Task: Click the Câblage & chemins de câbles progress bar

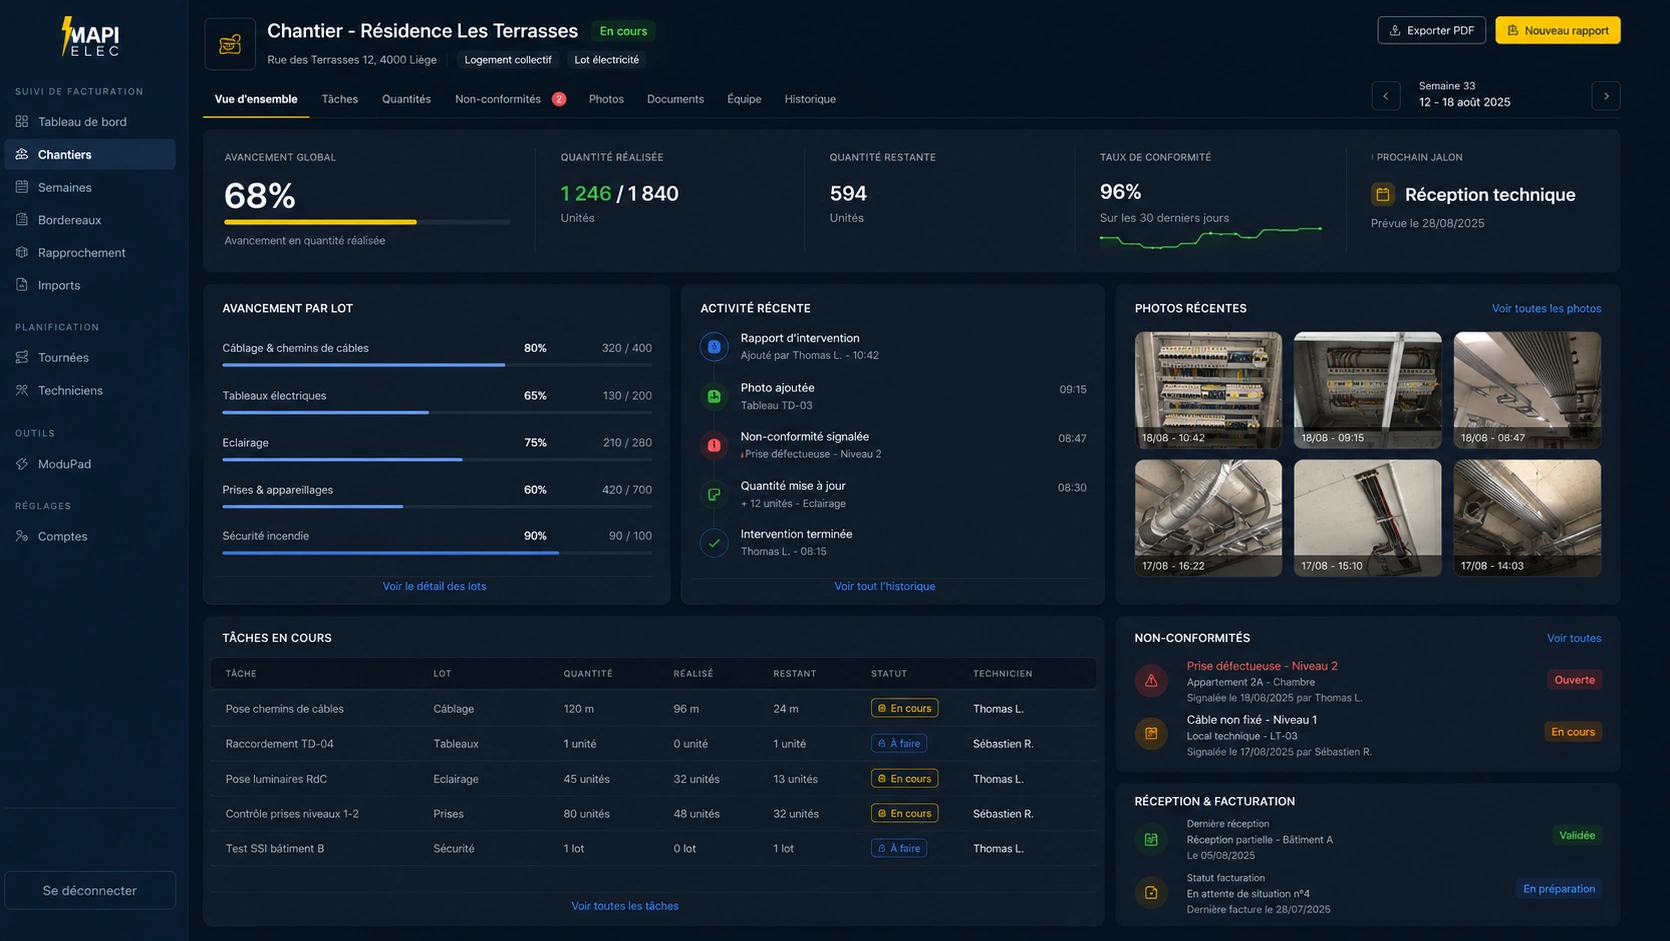Action: [x=437, y=365]
